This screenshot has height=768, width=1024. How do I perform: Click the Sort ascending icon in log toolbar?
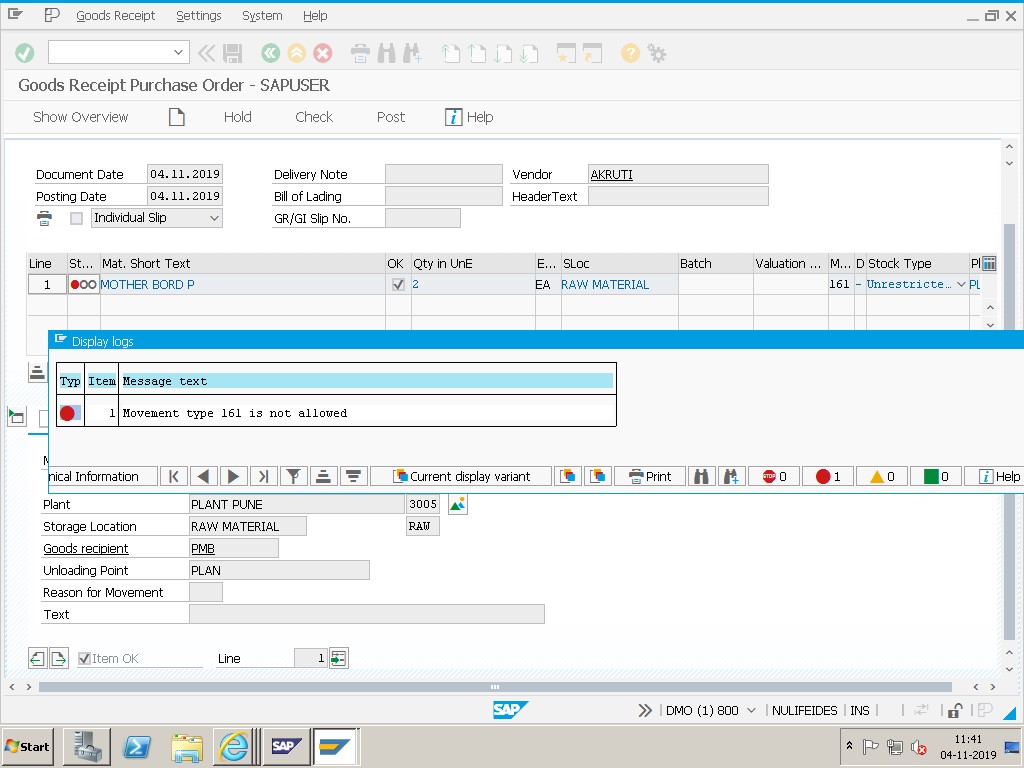pos(323,476)
